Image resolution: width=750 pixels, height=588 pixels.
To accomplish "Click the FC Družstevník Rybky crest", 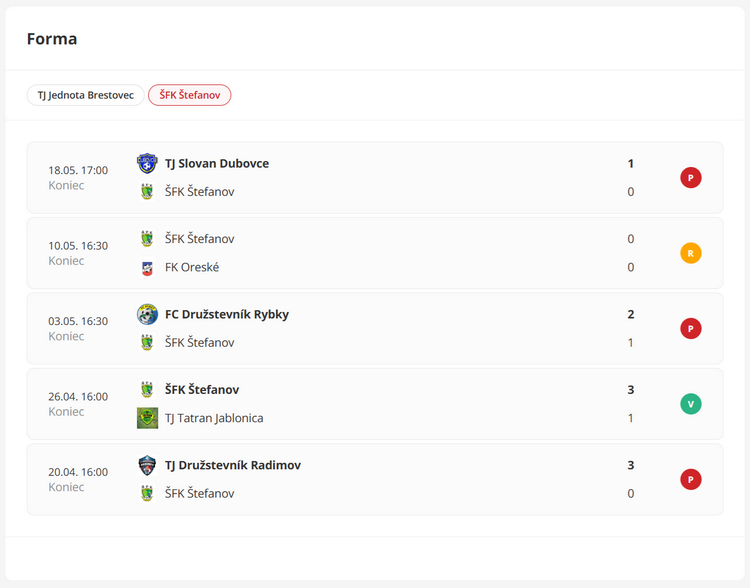I will [147, 314].
